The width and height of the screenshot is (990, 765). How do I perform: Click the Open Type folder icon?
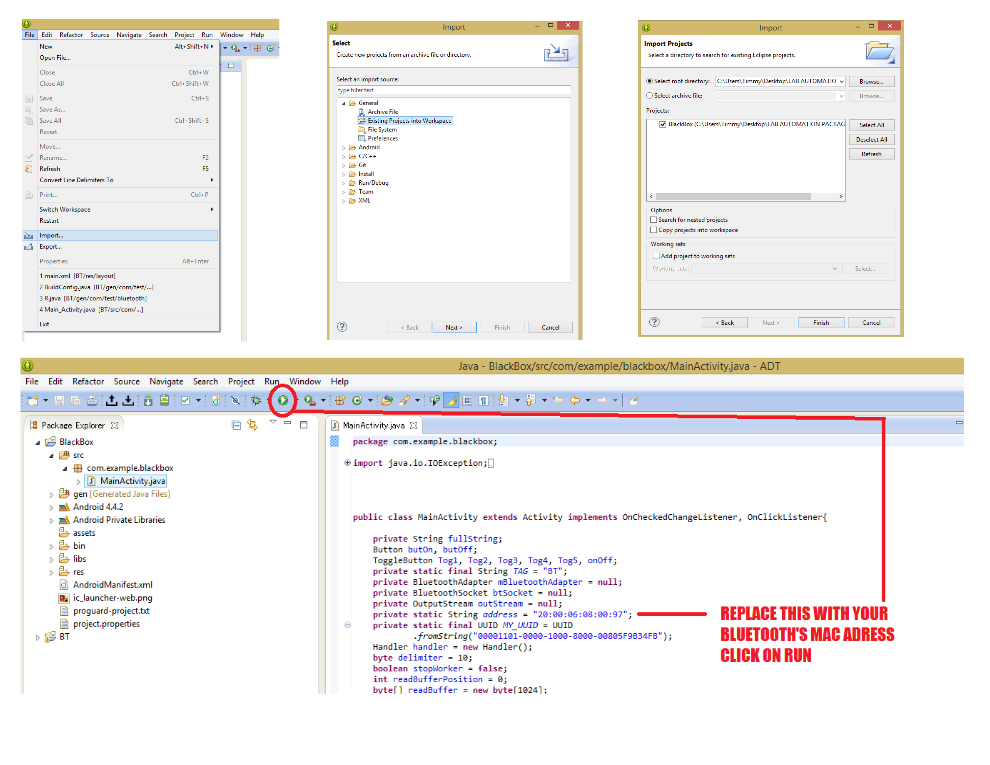(x=387, y=400)
